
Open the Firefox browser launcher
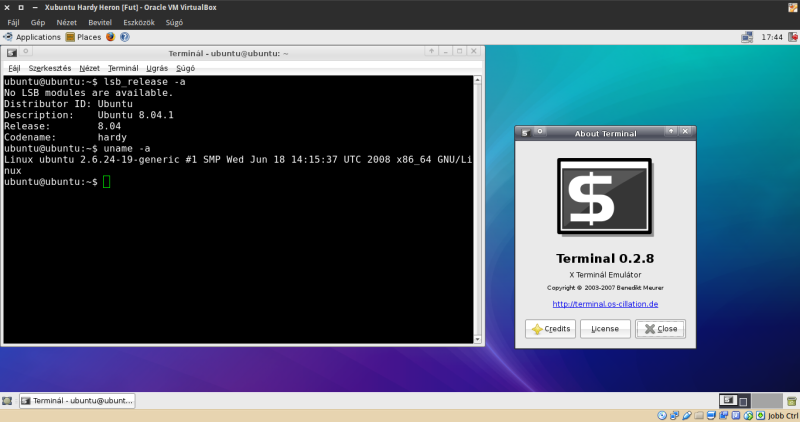coord(110,37)
